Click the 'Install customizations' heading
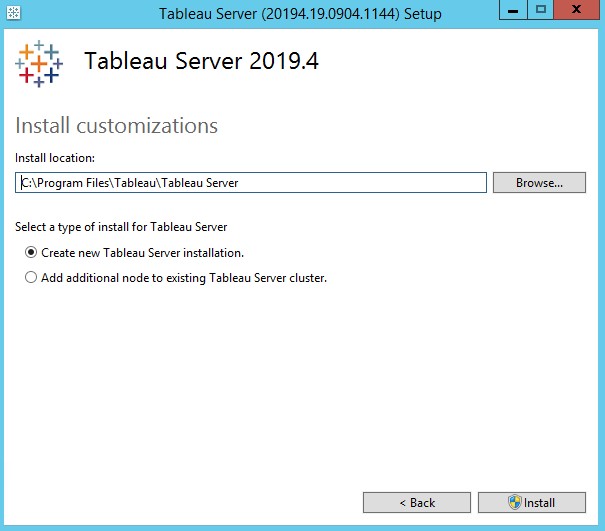The image size is (605, 531). pyautogui.click(x=116, y=126)
